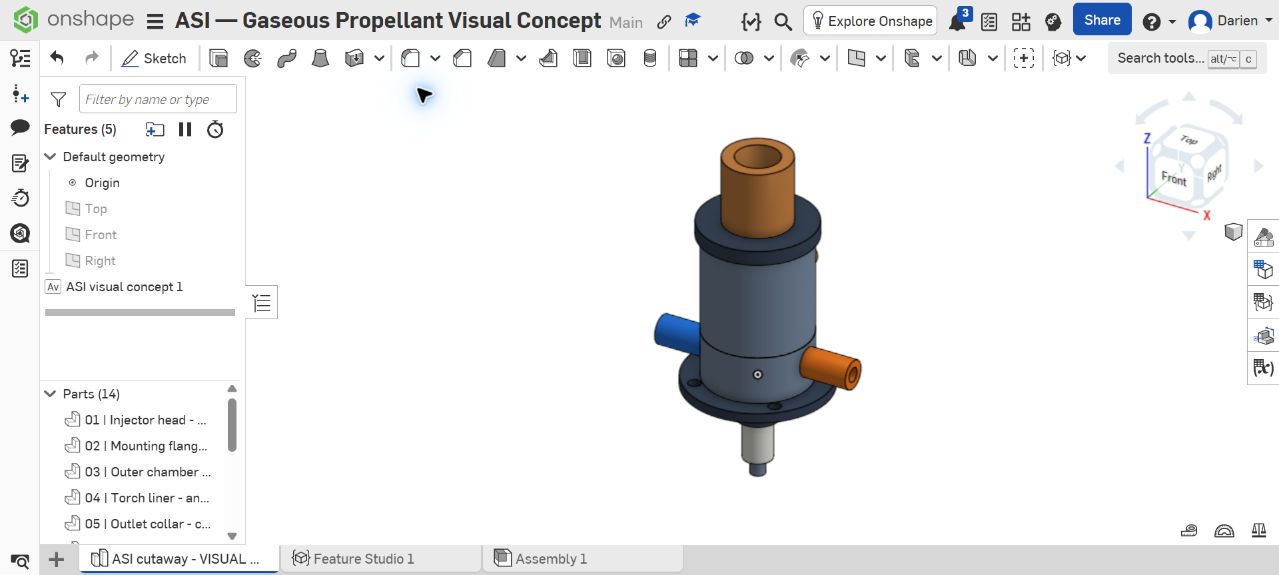
Task: Open the Boolean tool dropdown arrow
Action: click(769, 59)
